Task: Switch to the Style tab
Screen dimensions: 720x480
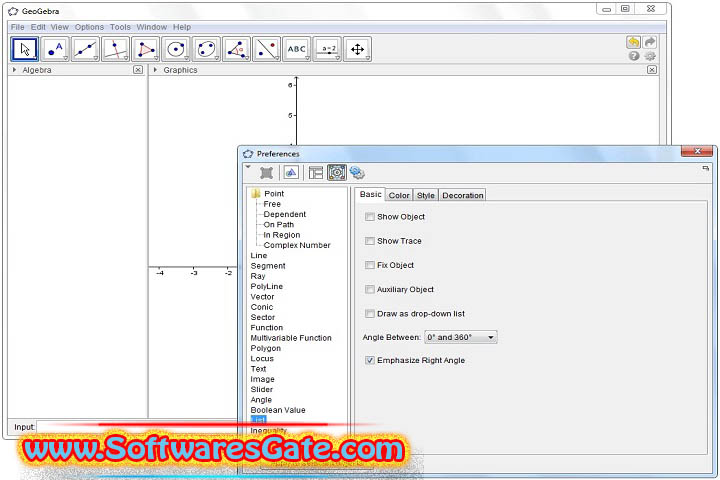Action: pos(426,195)
